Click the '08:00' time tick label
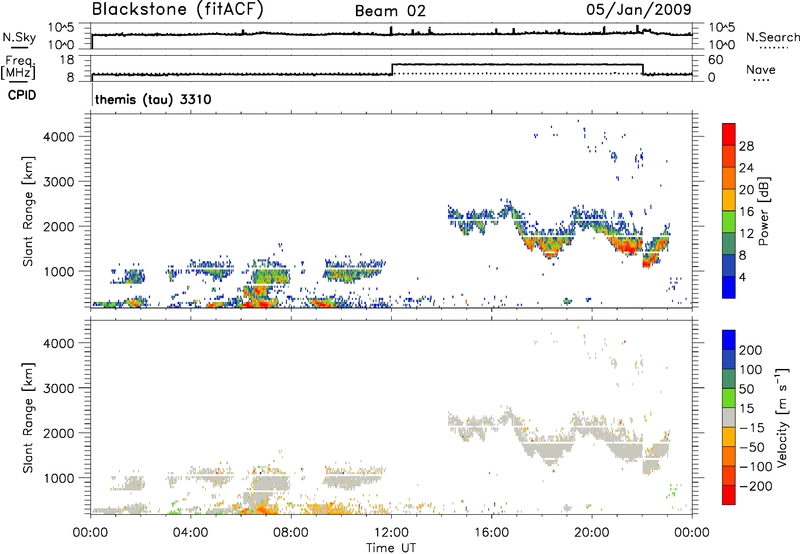 291,533
